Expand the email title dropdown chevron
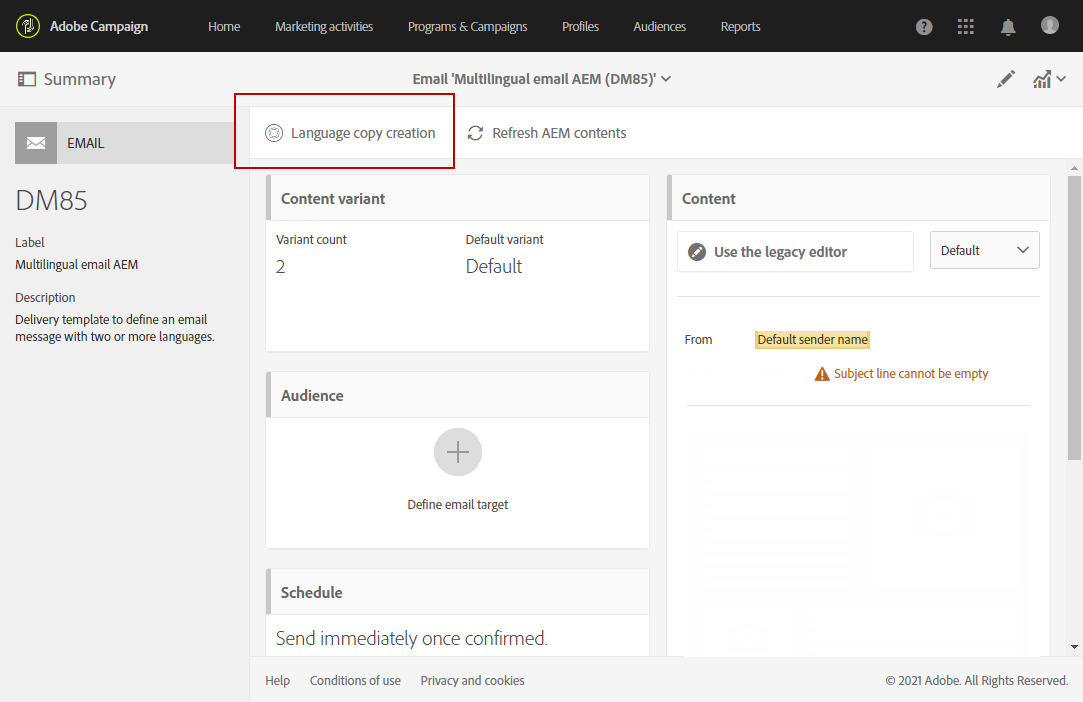 click(x=667, y=79)
